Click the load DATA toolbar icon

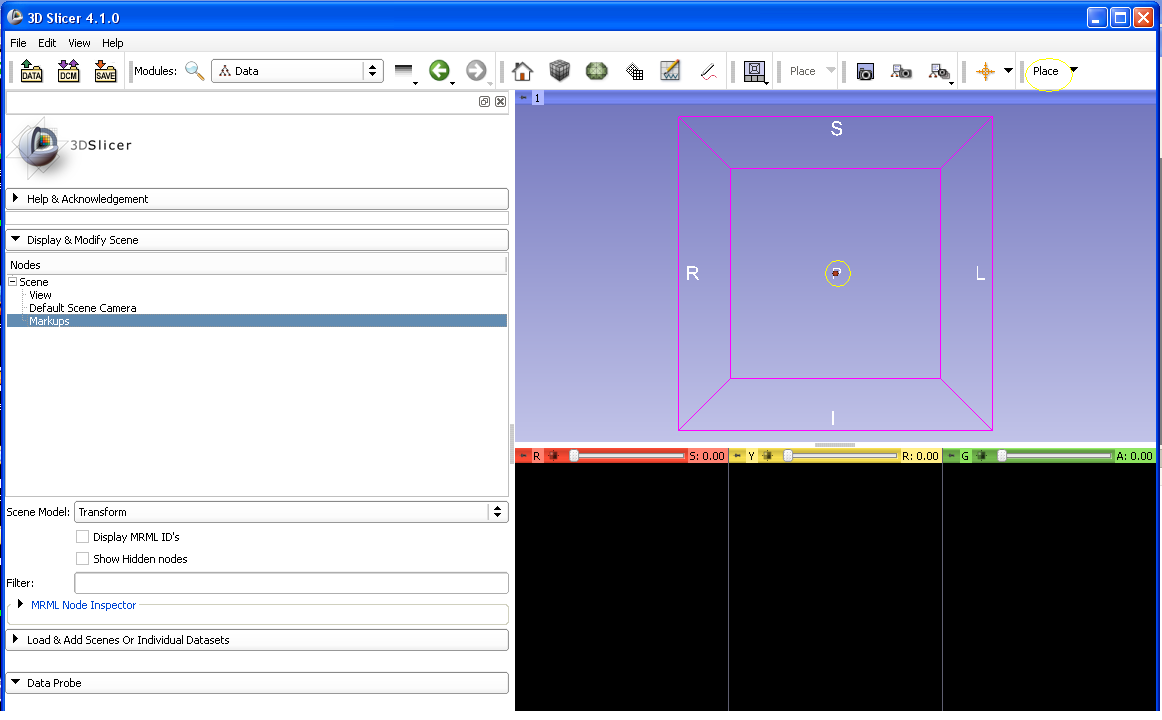tap(31, 71)
